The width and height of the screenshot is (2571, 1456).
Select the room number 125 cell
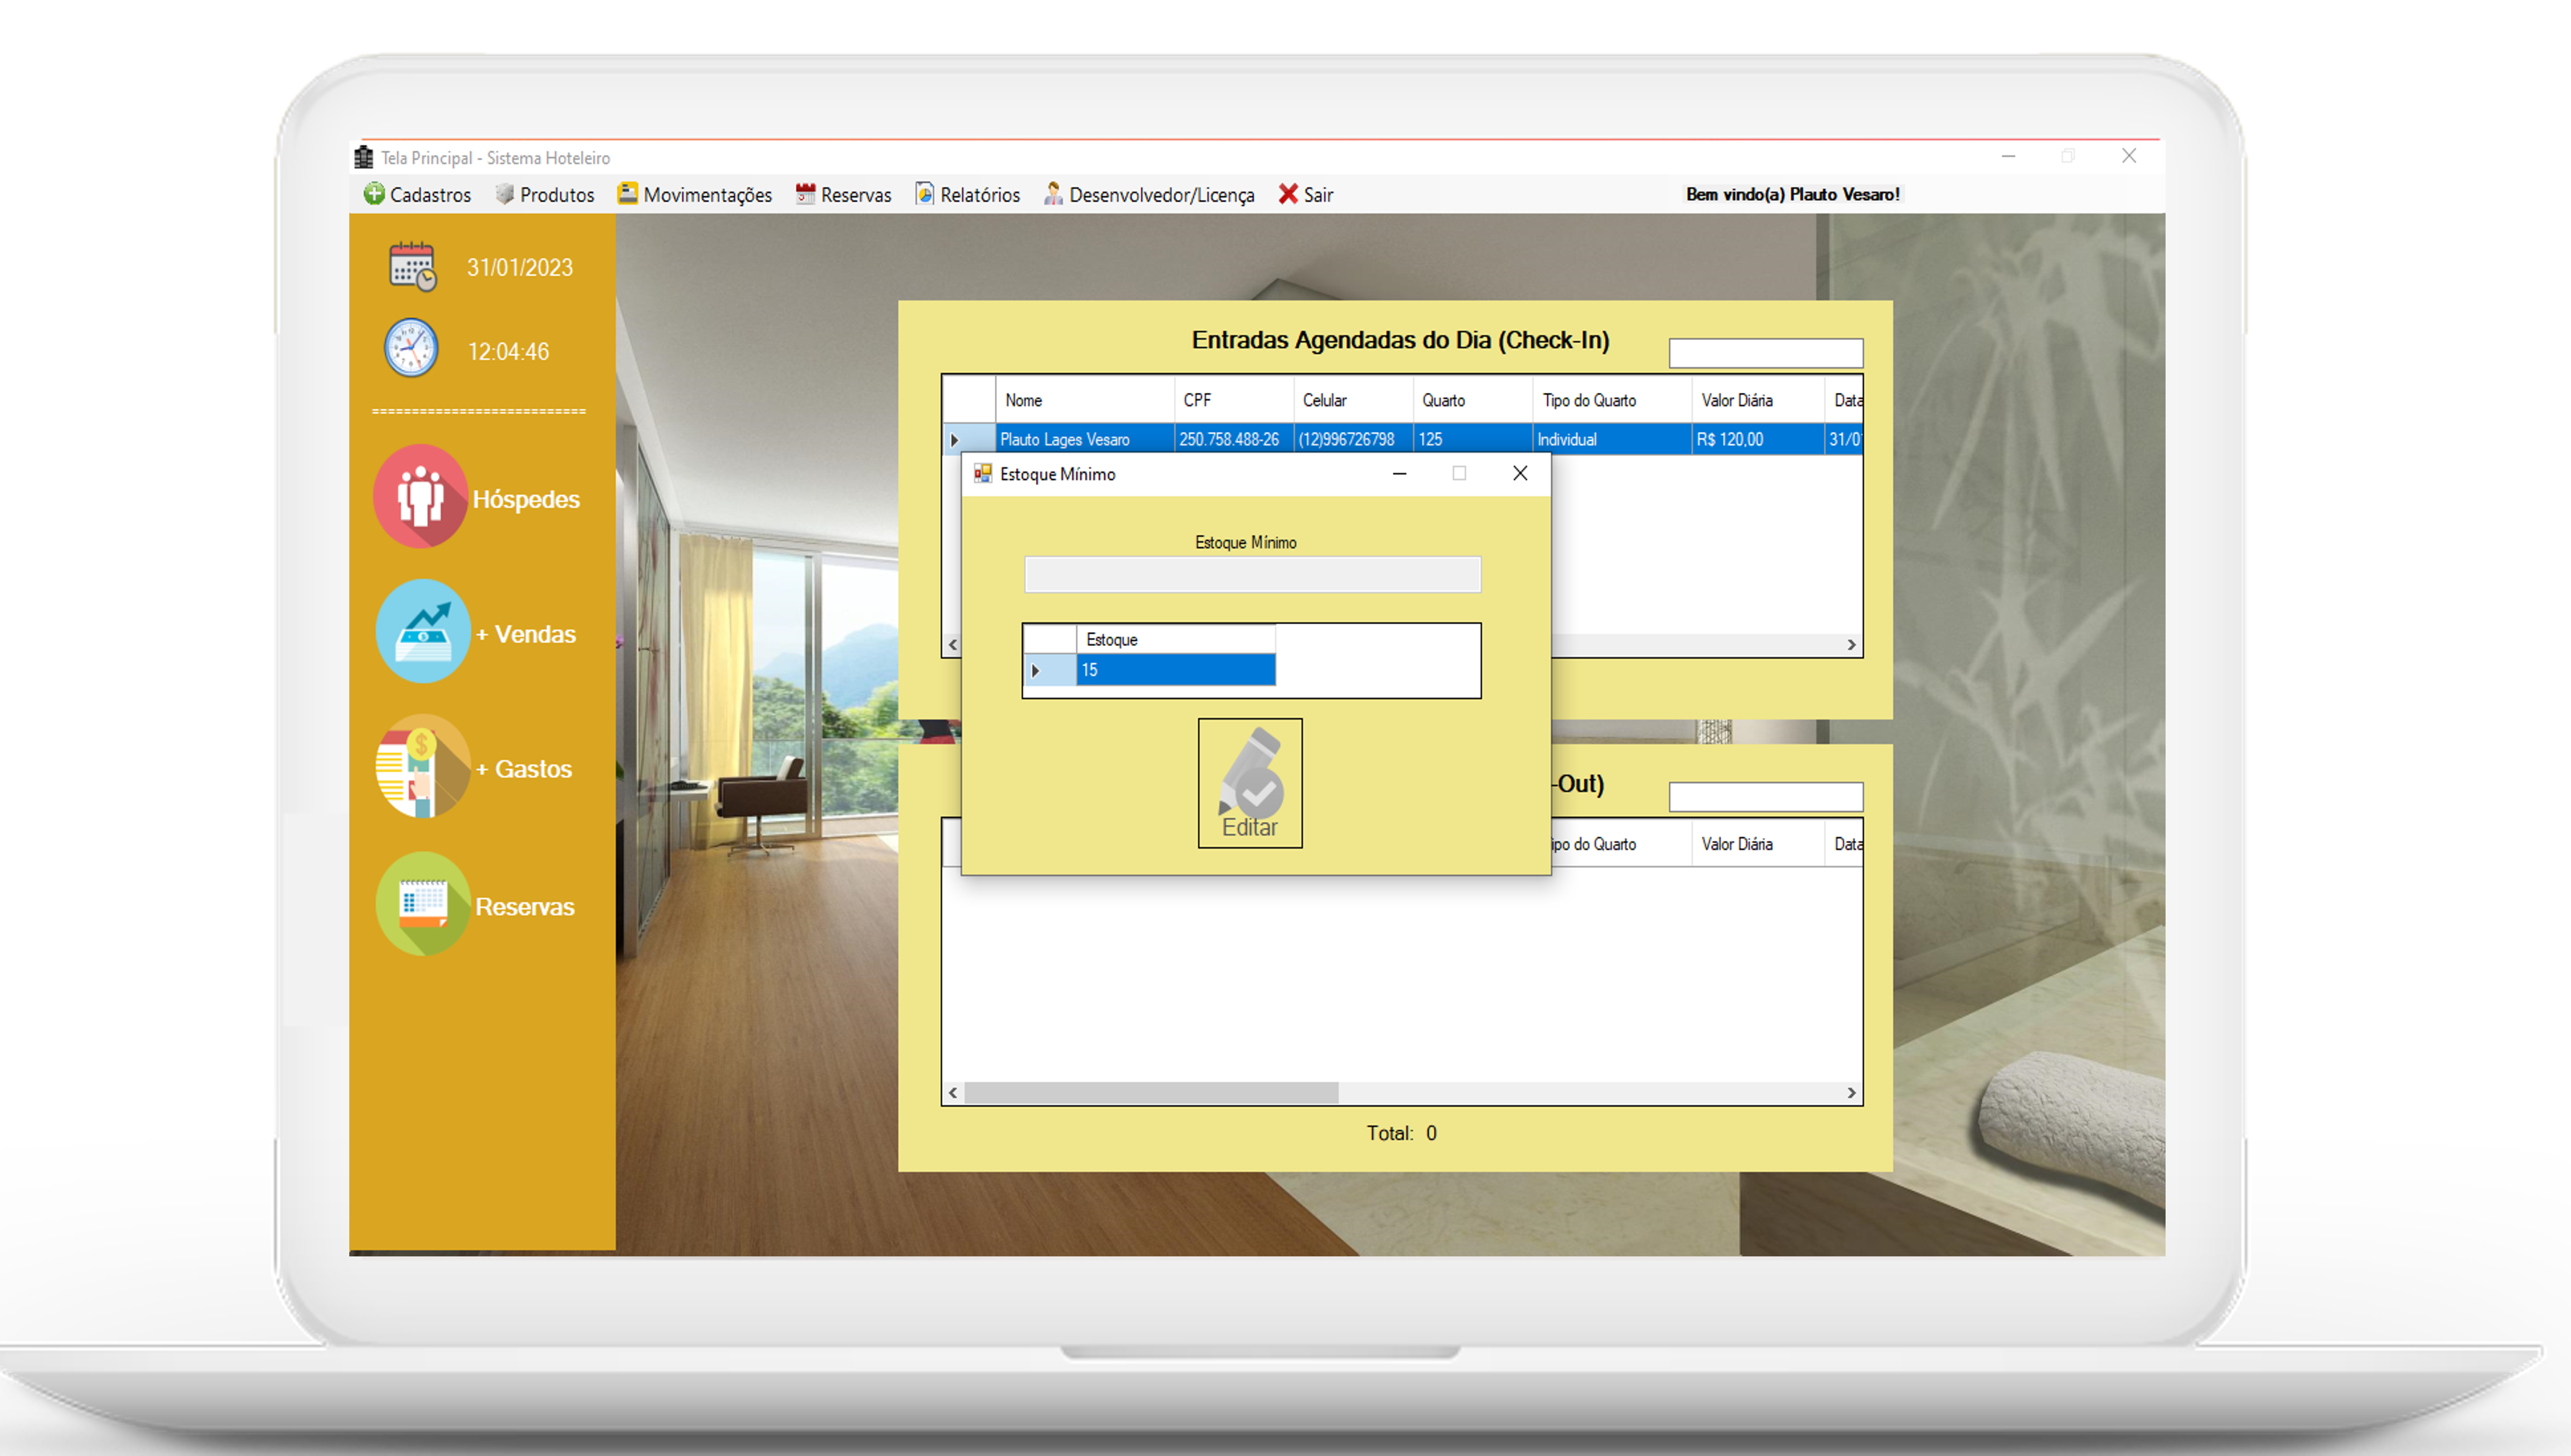tap(1473, 439)
